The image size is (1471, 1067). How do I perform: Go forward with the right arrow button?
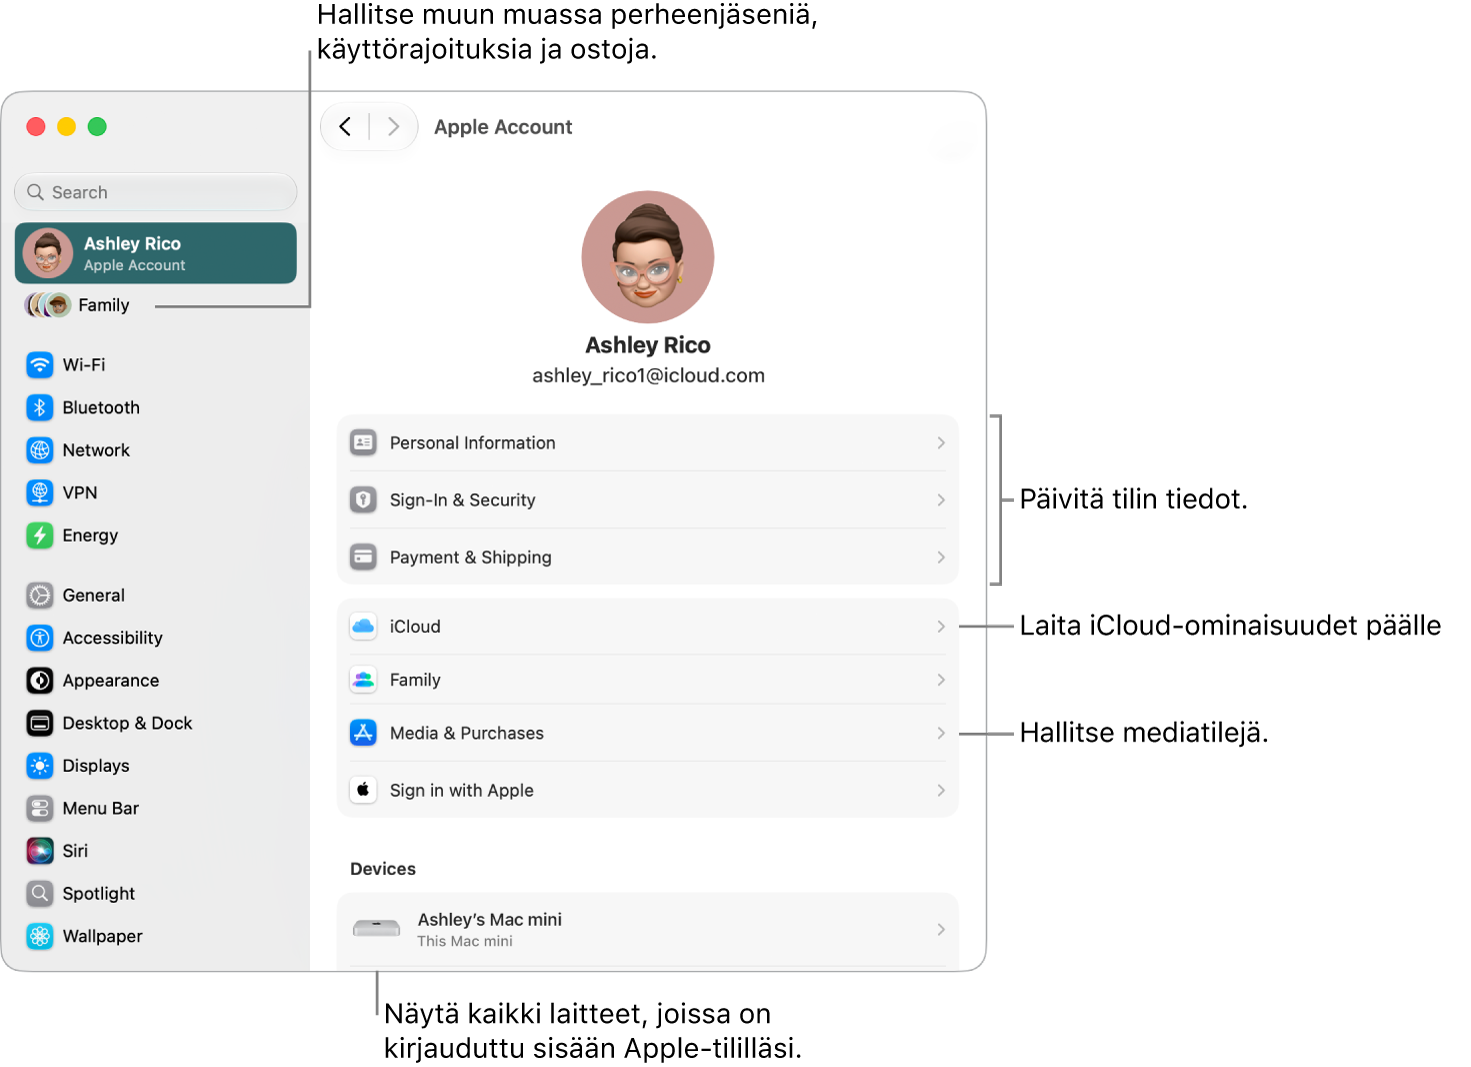click(x=394, y=127)
